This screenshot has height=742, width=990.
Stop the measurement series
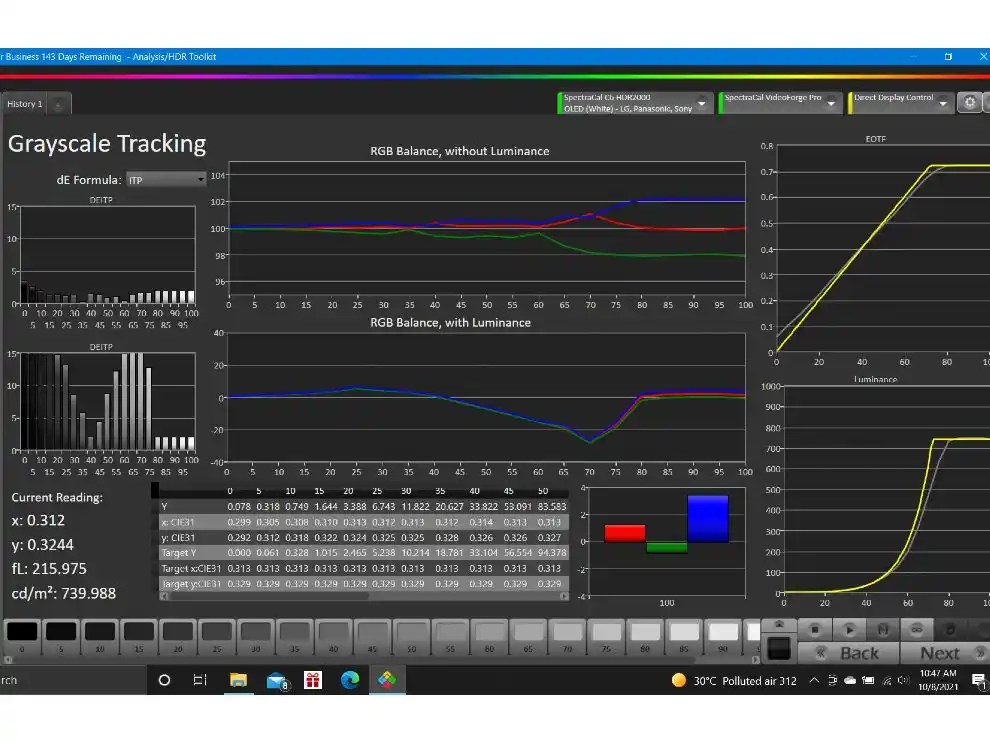814,629
